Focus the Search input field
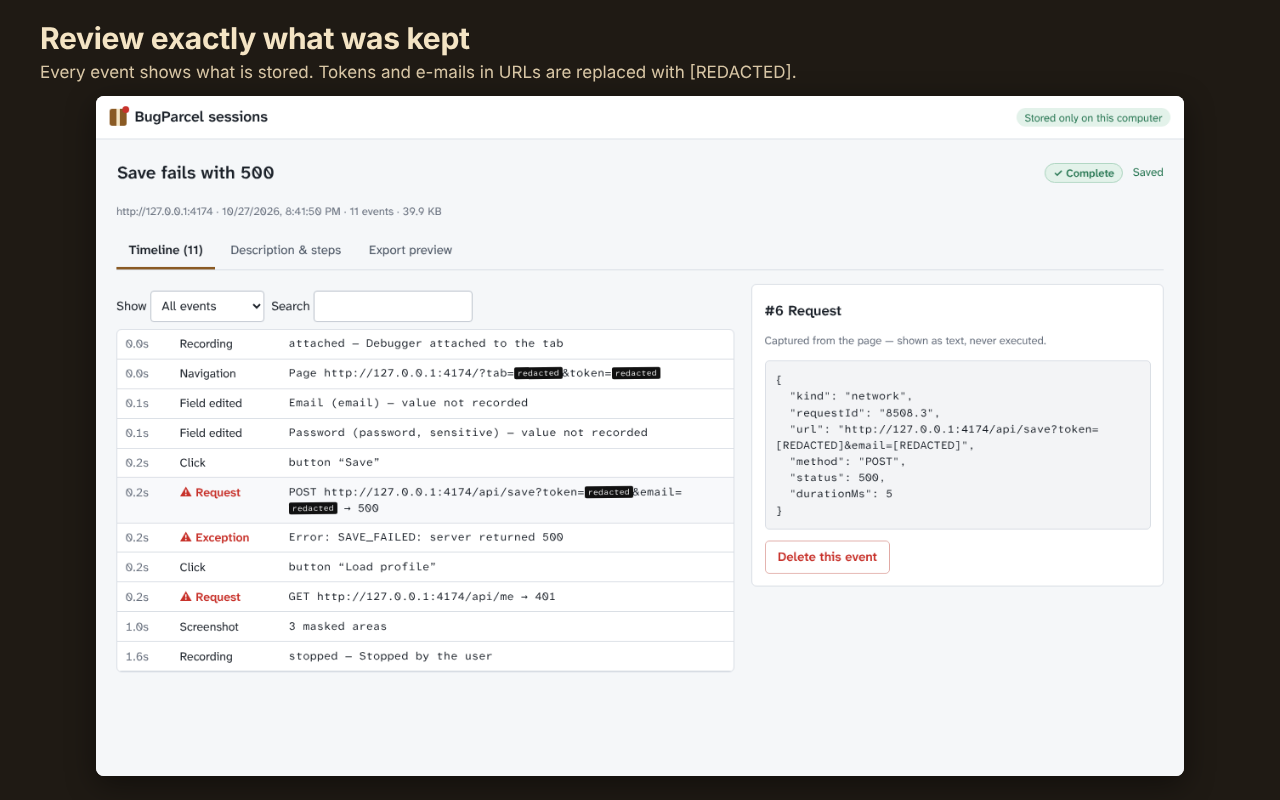This screenshot has width=1280, height=800. (393, 306)
